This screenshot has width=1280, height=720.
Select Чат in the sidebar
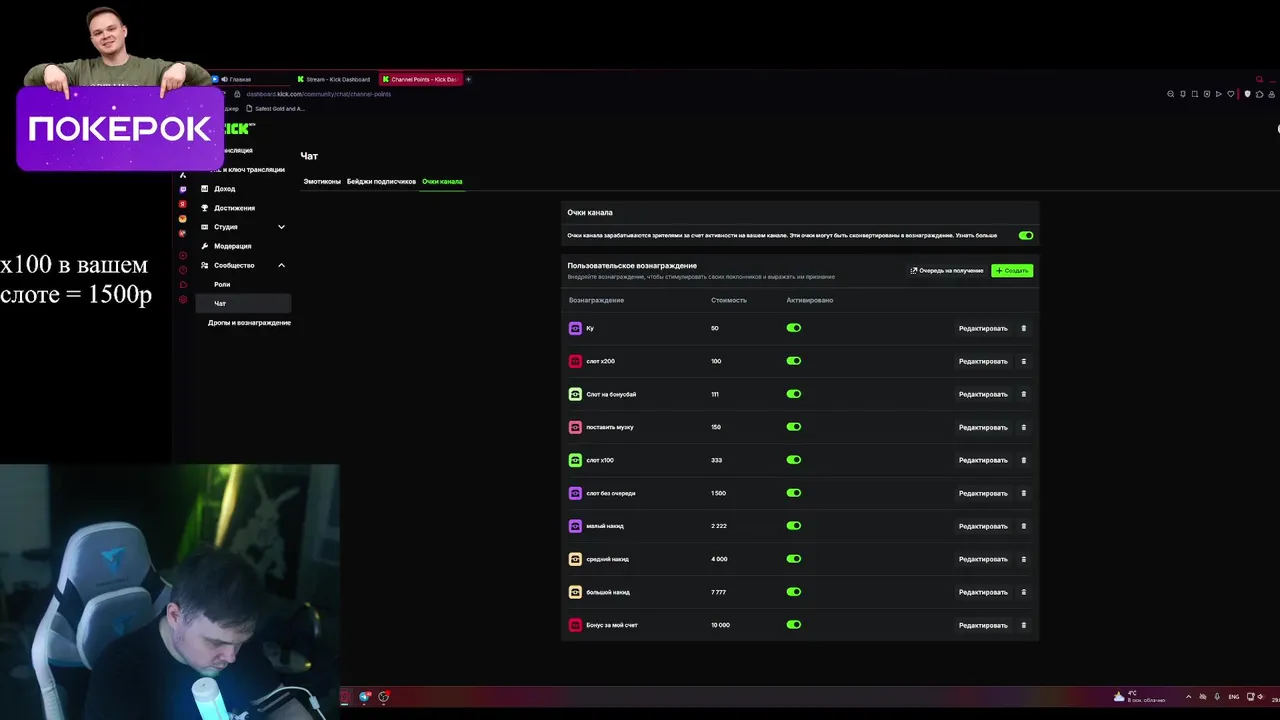point(243,303)
